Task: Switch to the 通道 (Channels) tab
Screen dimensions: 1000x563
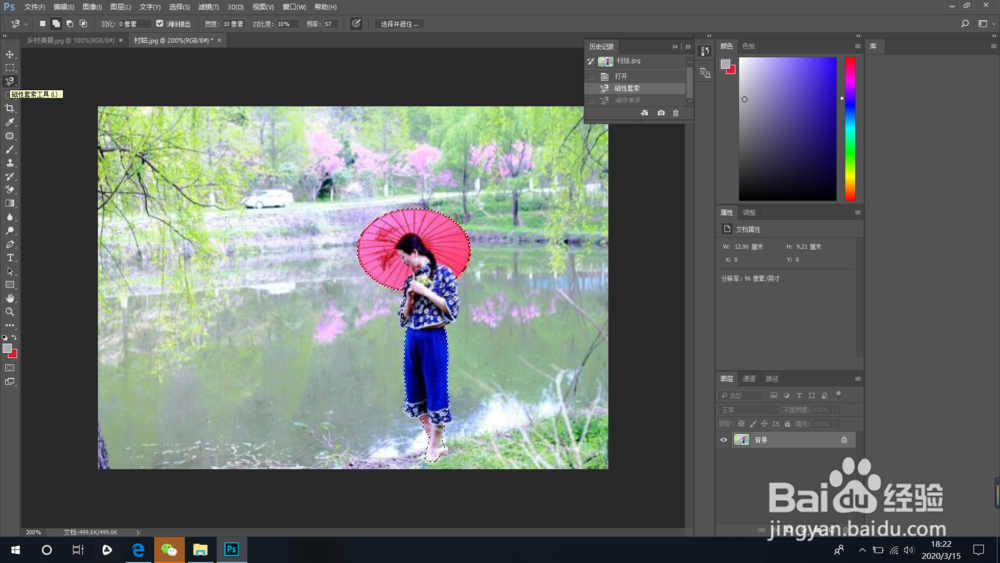Action: (x=749, y=379)
